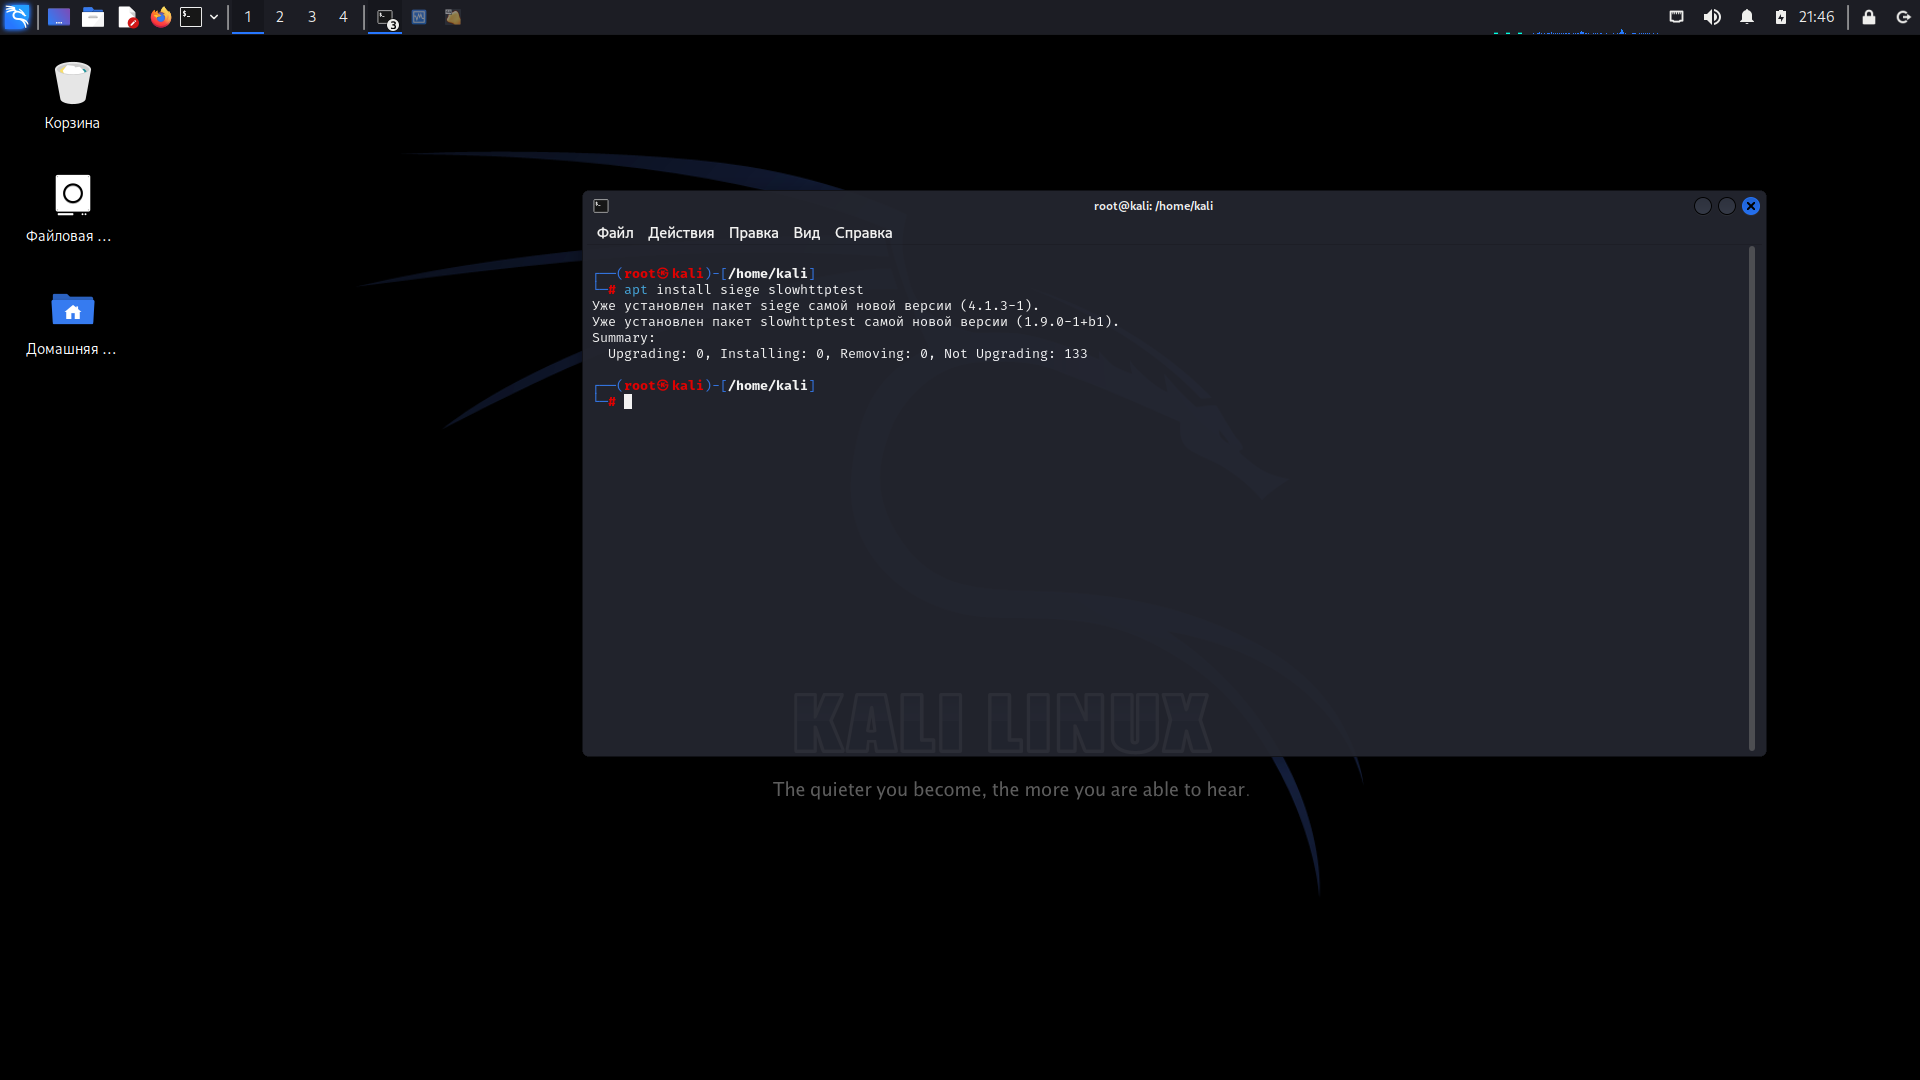The width and height of the screenshot is (1920, 1080).
Task: Lock the screen with the padlock icon
Action: tap(1869, 17)
